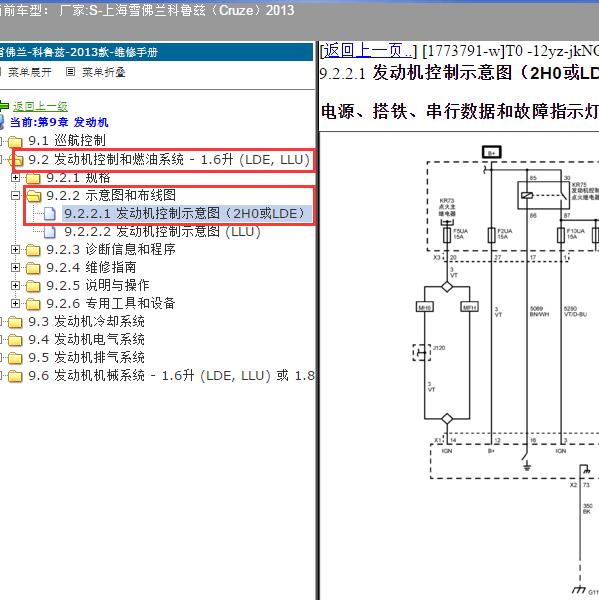Click the 电源、搭铁、串行数据 subtitle text
This screenshot has height=600, width=599.
pyautogui.click(x=459, y=111)
